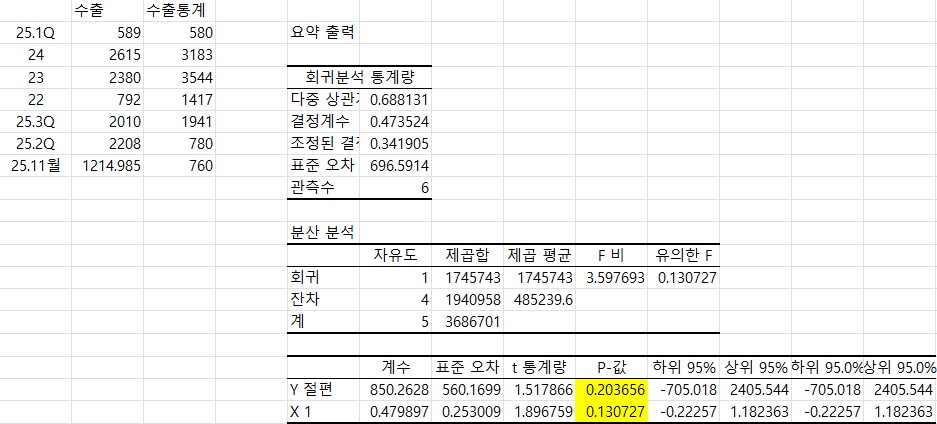The height and width of the screenshot is (424, 937).
Task: Click the t 통계량 value 1.896759
Action: [540, 411]
